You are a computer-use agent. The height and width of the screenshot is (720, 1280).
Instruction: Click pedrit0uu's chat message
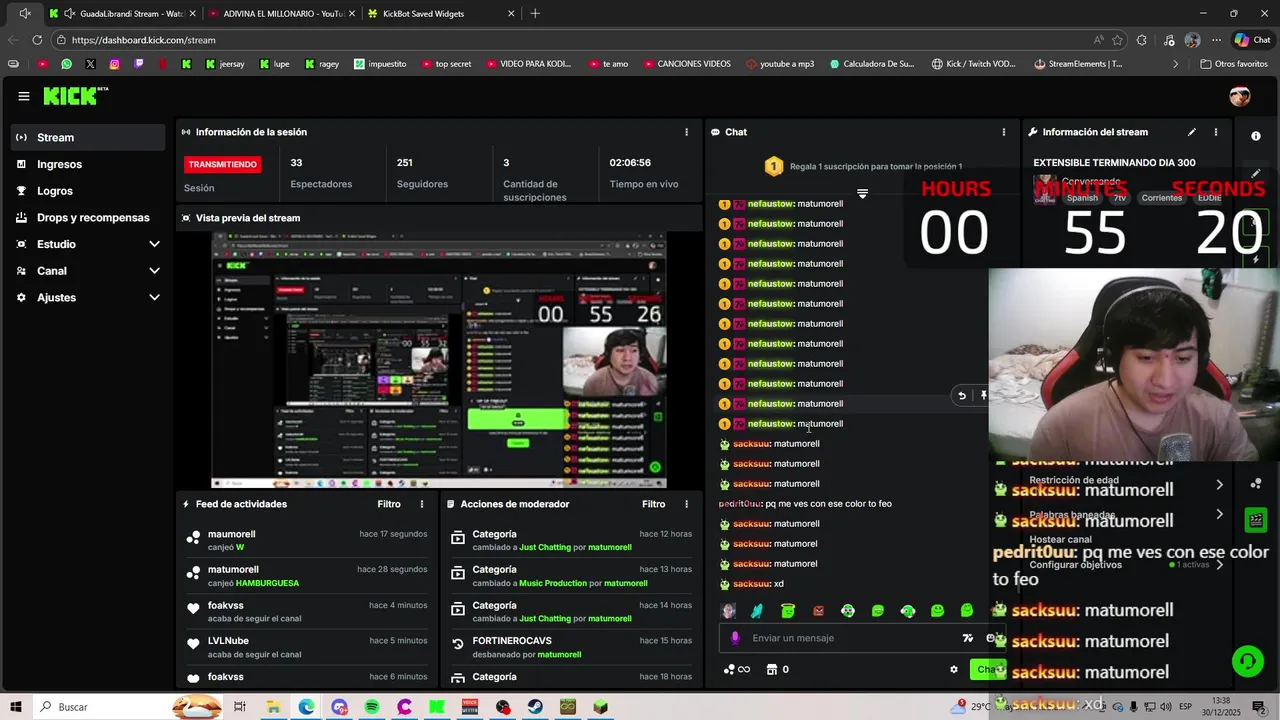coord(805,504)
